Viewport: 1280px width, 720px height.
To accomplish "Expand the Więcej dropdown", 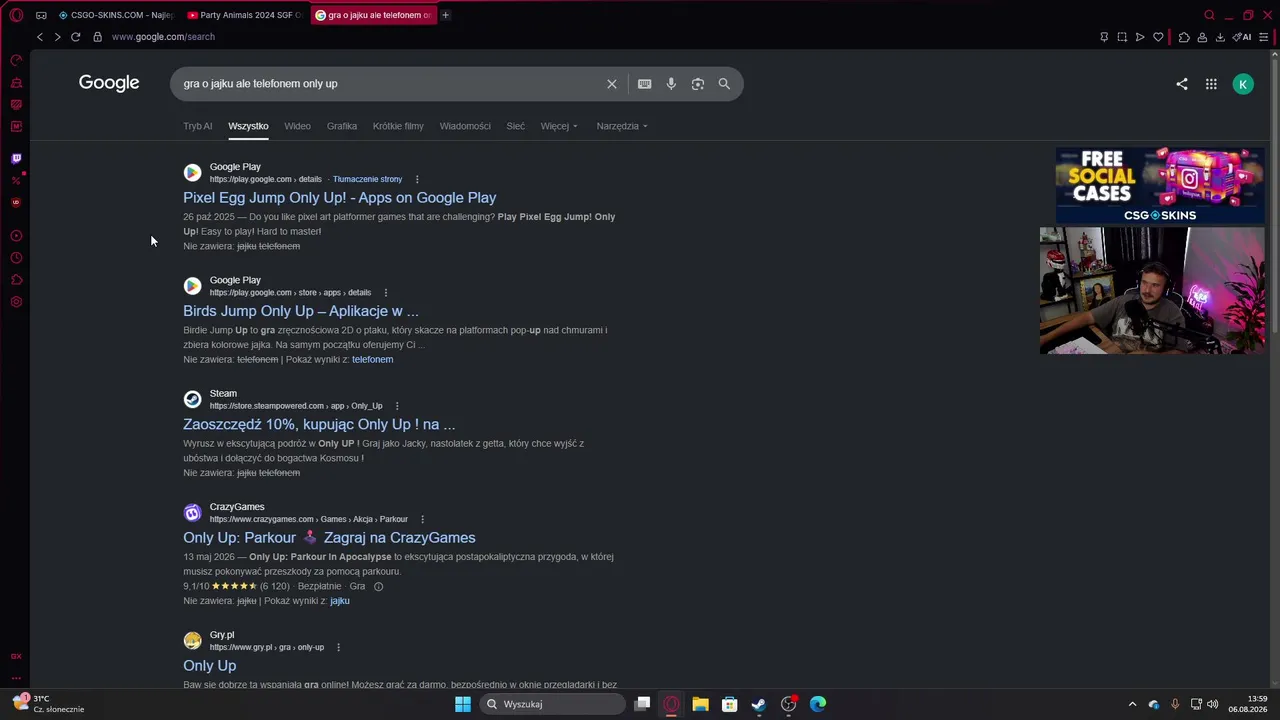I will click(559, 126).
